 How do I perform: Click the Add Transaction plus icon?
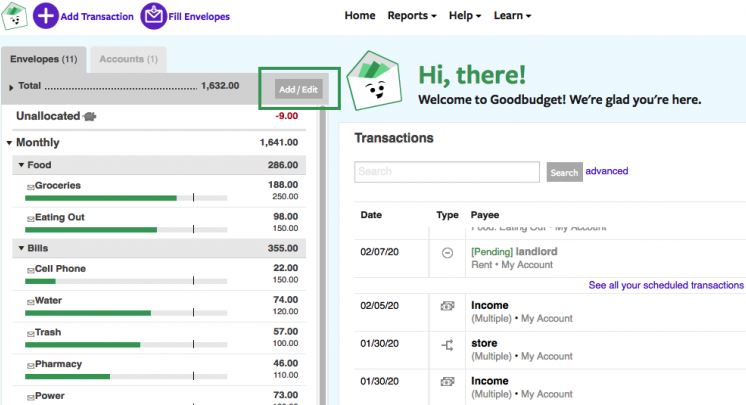click(46, 16)
